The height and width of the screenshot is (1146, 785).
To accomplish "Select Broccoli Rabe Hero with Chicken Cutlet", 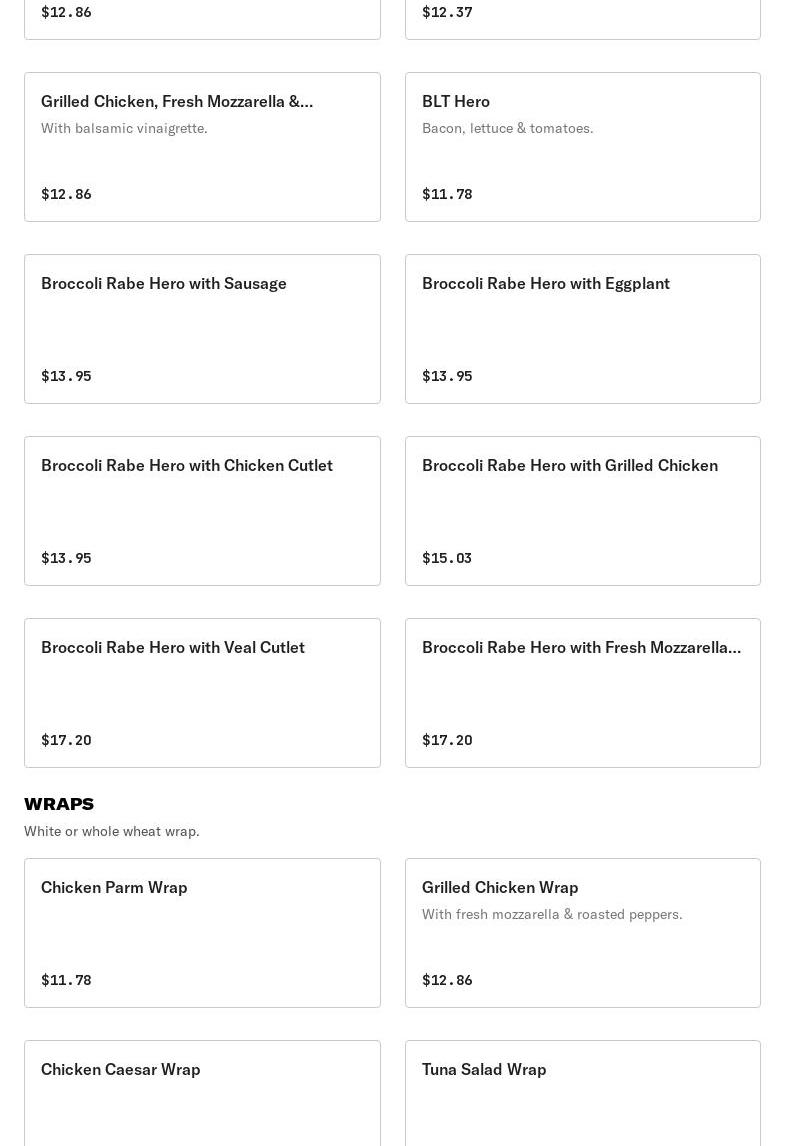I will [x=202, y=511].
